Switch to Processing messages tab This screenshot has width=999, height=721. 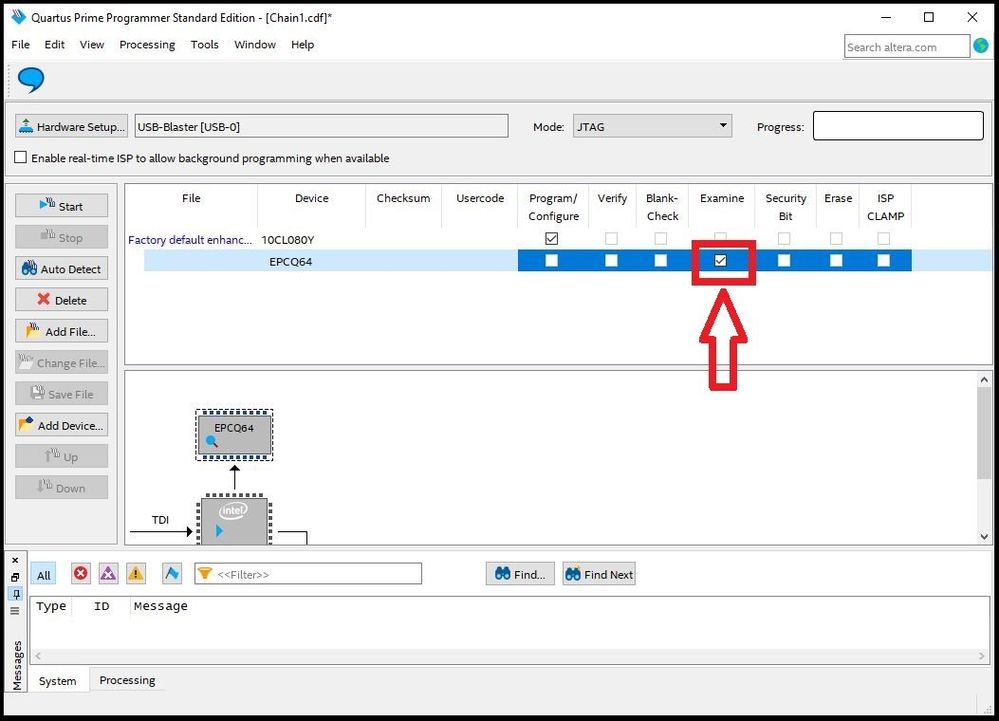127,680
